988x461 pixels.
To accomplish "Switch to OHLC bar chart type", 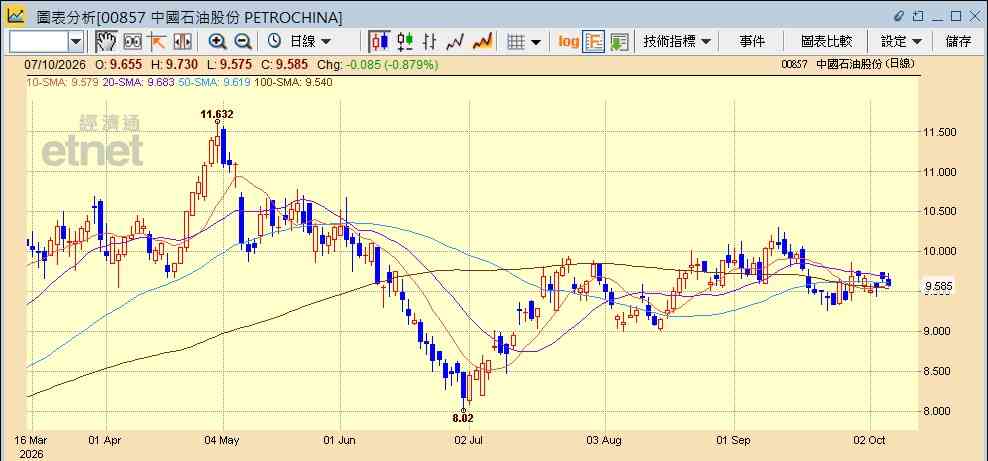I will (430, 42).
